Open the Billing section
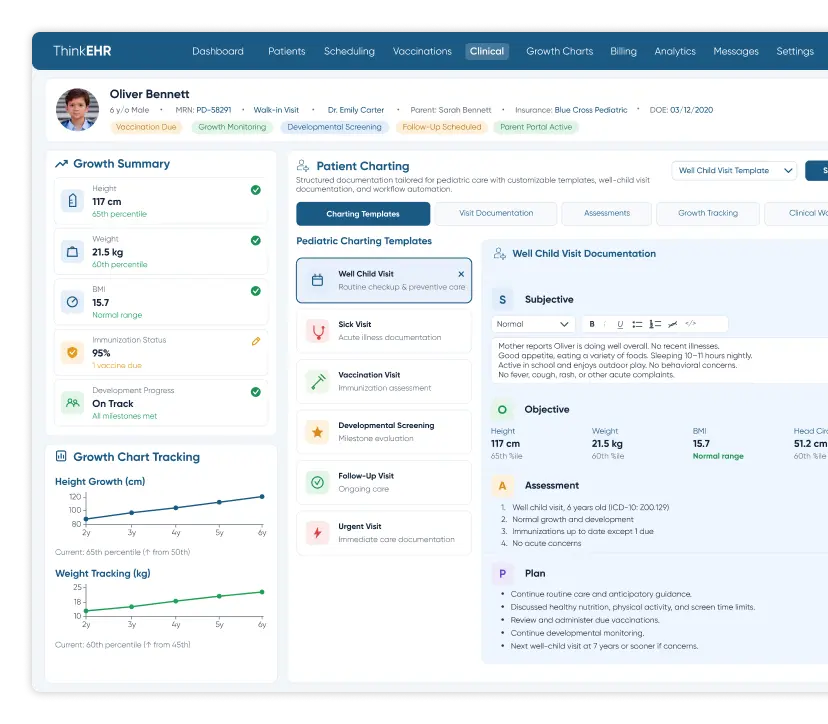This screenshot has width=828, height=724. pyautogui.click(x=624, y=51)
